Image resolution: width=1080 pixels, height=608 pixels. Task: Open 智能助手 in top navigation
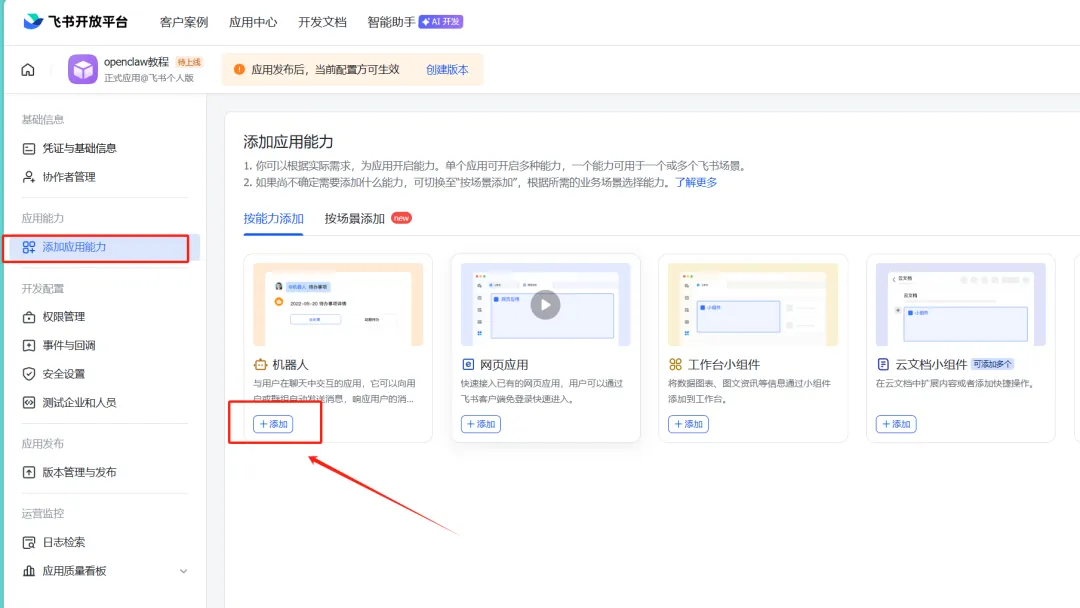pyautogui.click(x=391, y=22)
